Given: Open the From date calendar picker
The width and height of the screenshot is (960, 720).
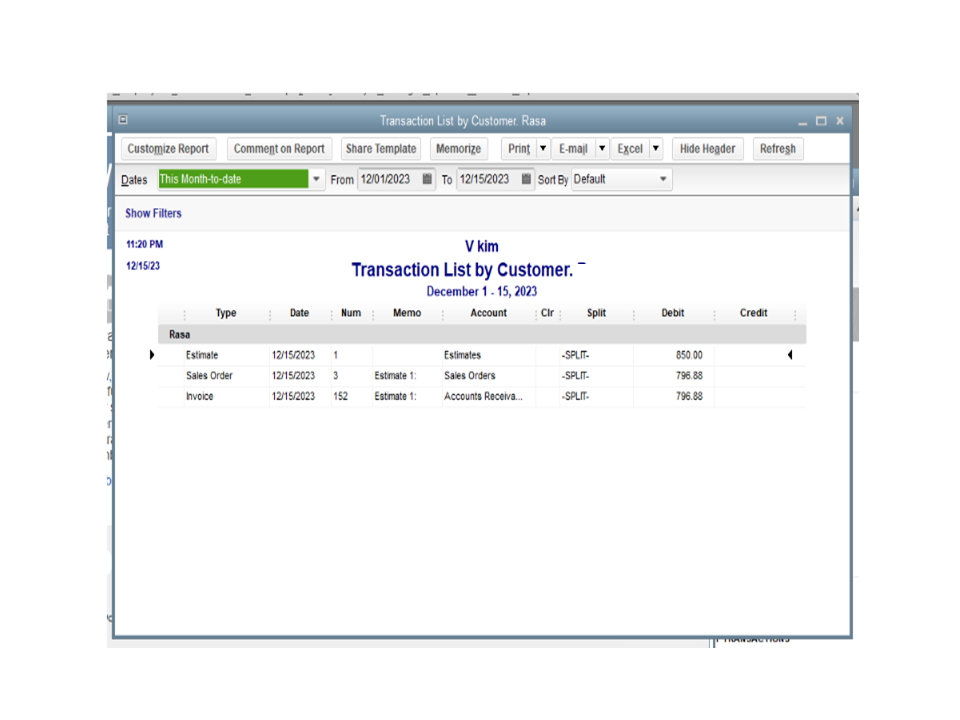Looking at the screenshot, I should [427, 179].
